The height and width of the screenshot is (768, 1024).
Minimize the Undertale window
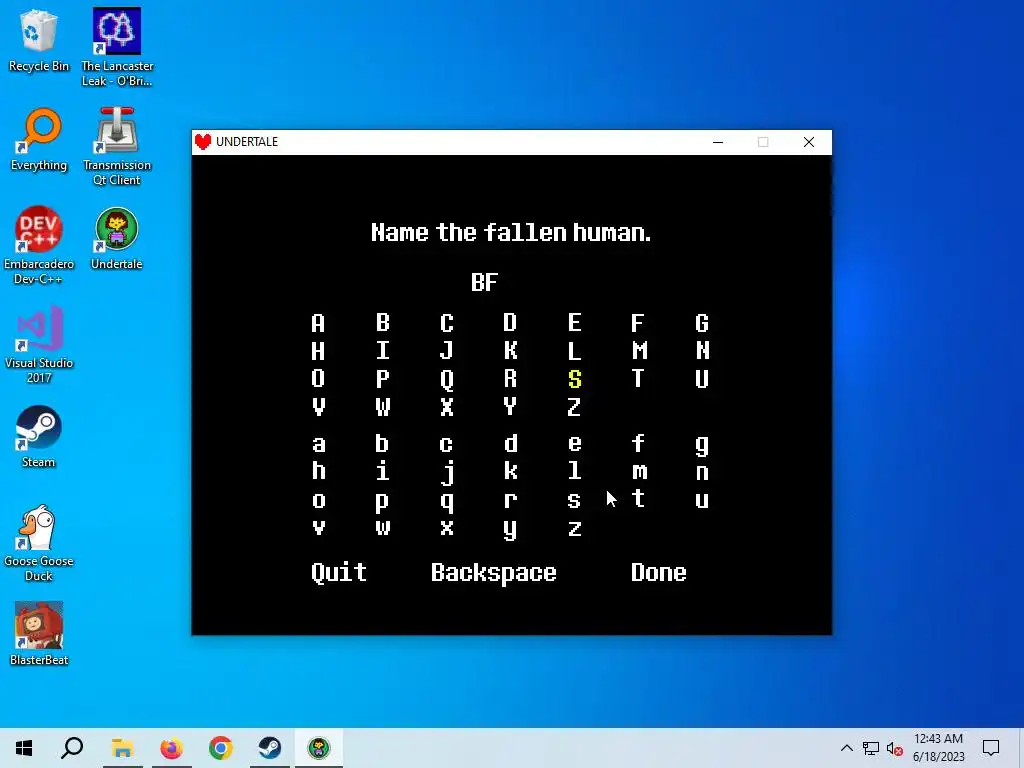pyautogui.click(x=718, y=142)
